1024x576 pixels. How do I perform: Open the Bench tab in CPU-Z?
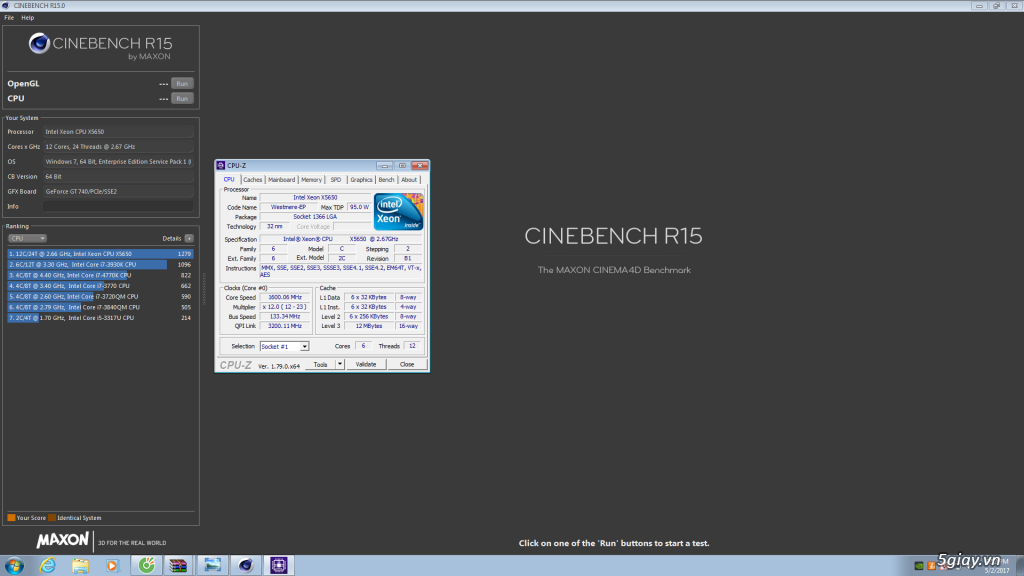pos(387,180)
